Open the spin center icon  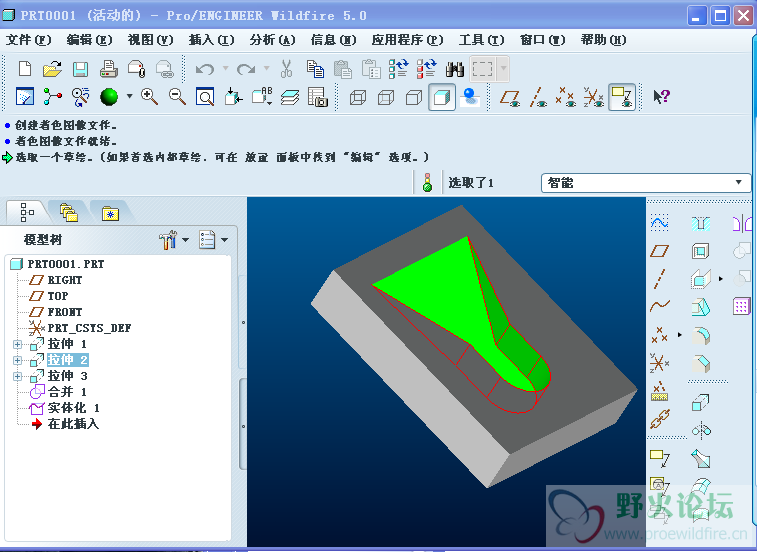coord(52,97)
